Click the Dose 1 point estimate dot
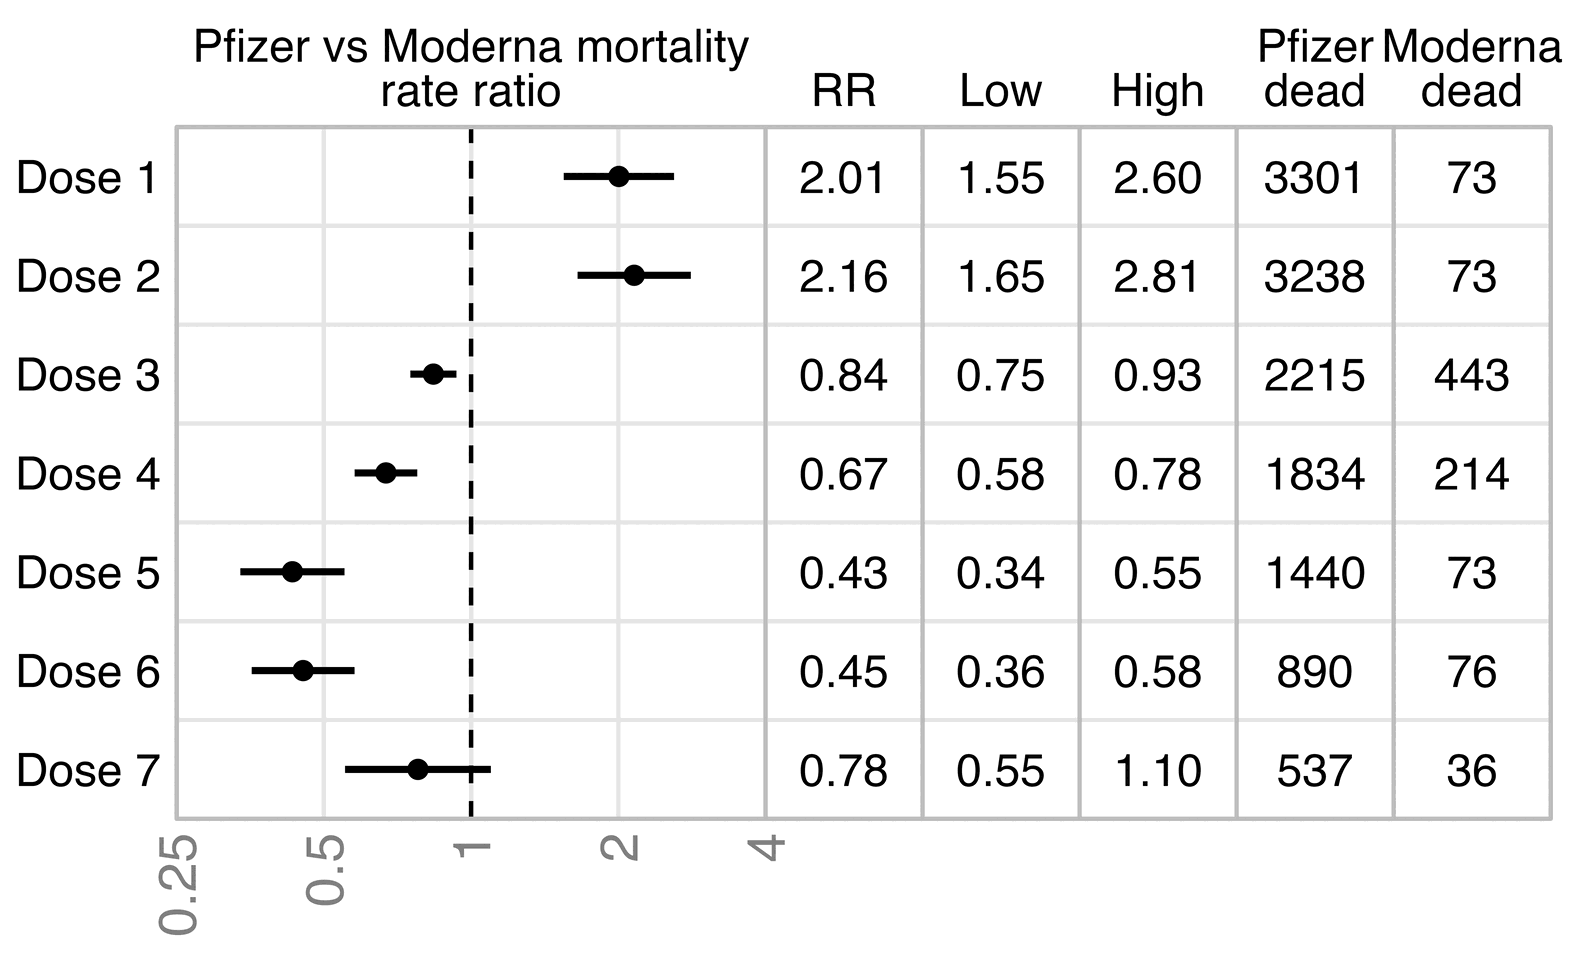 [x=619, y=177]
